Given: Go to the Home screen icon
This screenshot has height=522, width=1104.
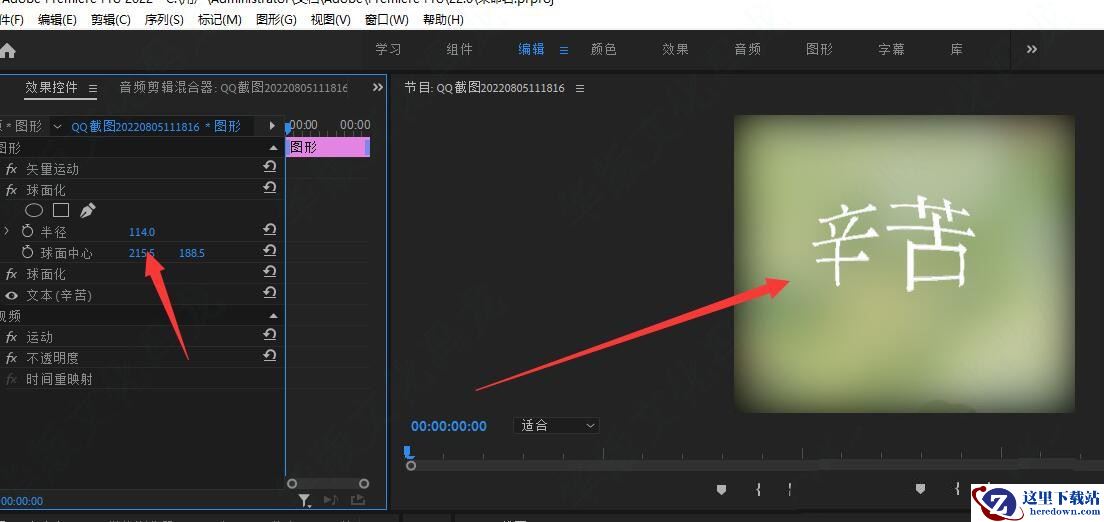Looking at the screenshot, I should coord(6,51).
